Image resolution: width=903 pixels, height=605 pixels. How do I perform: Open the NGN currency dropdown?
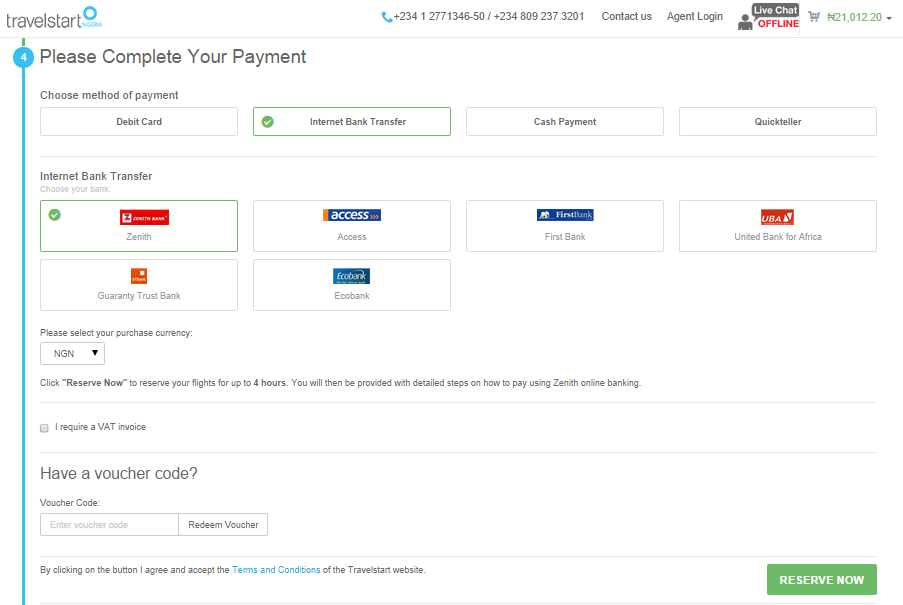[x=73, y=353]
